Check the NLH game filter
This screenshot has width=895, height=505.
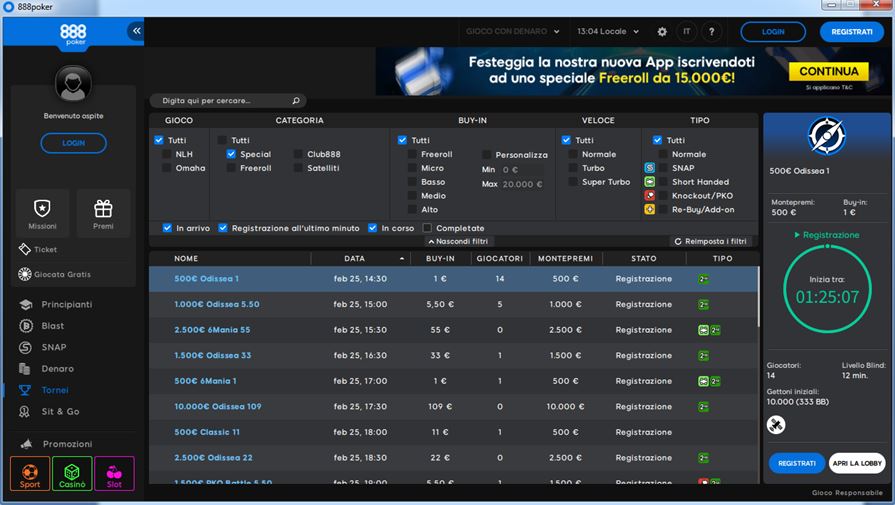coord(167,154)
